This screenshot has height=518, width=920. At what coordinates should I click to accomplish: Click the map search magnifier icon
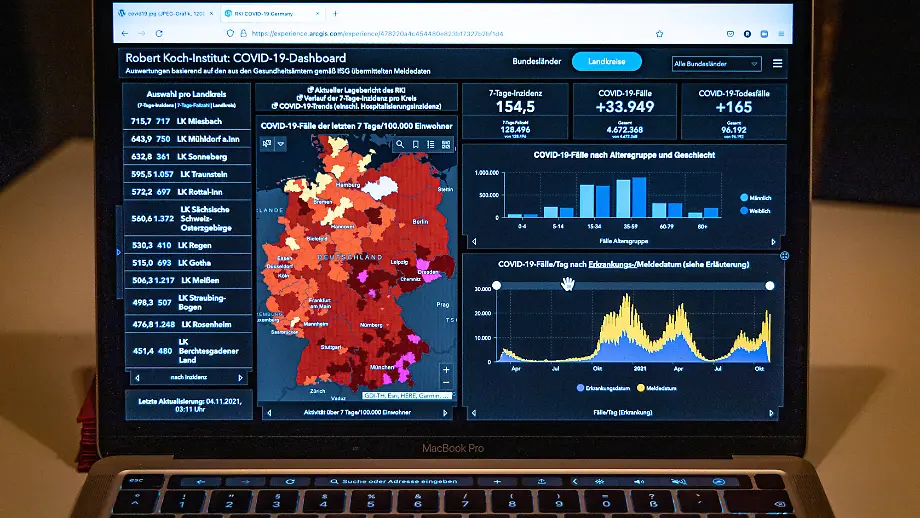[x=401, y=144]
